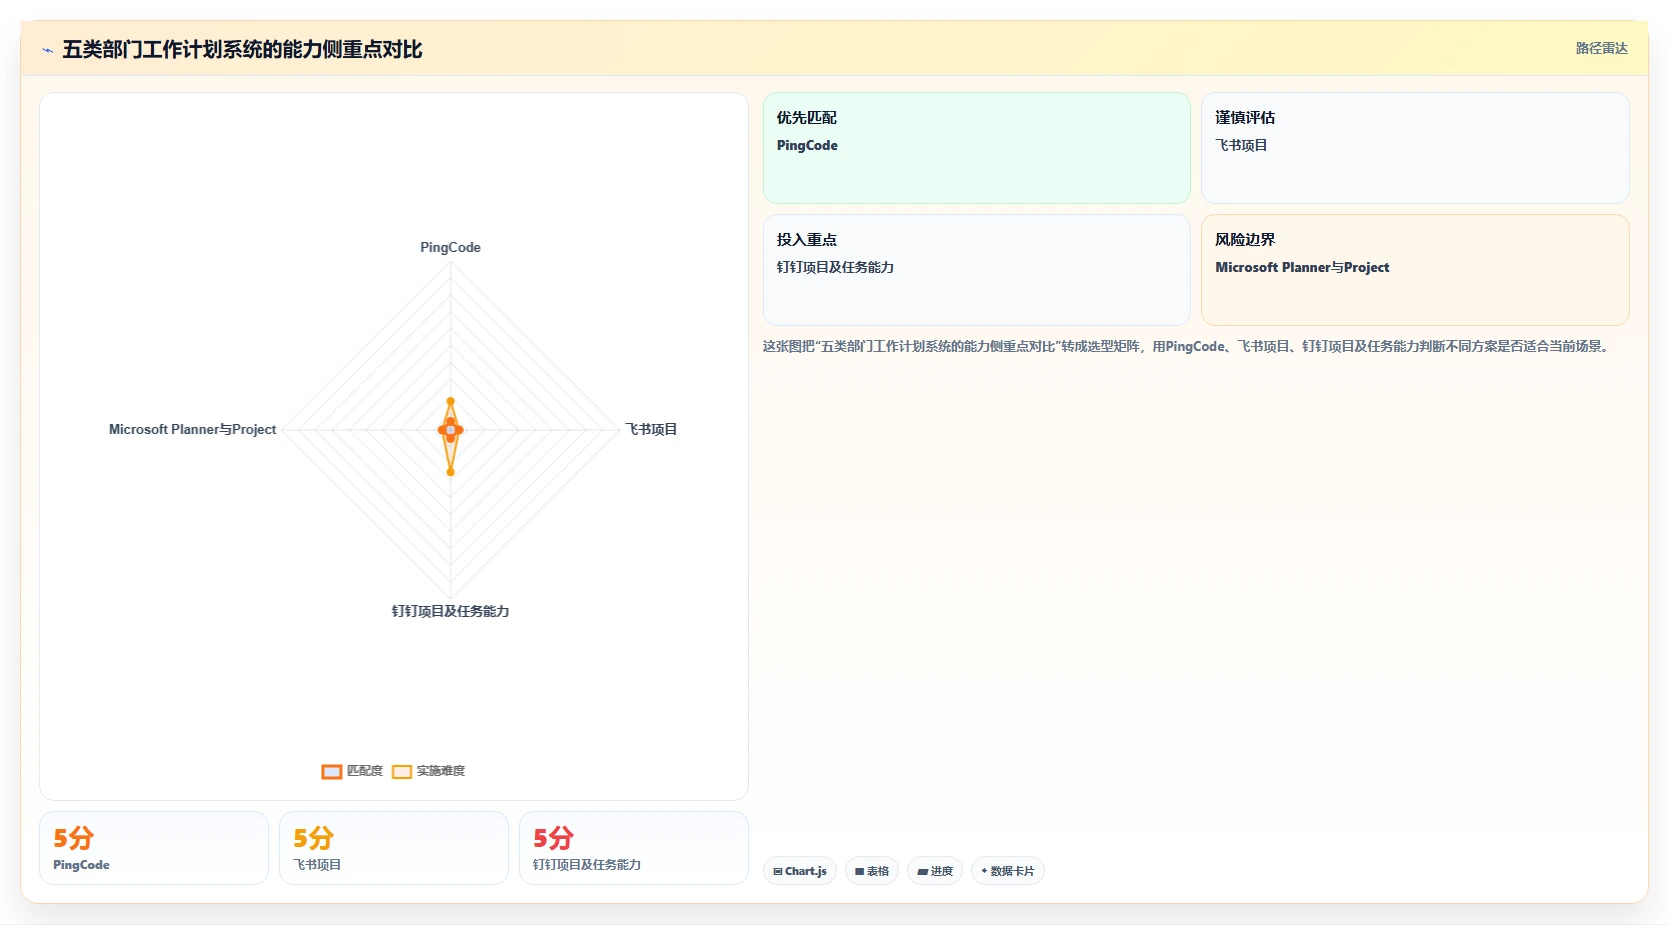Click the 进度 tag chip

(935, 871)
